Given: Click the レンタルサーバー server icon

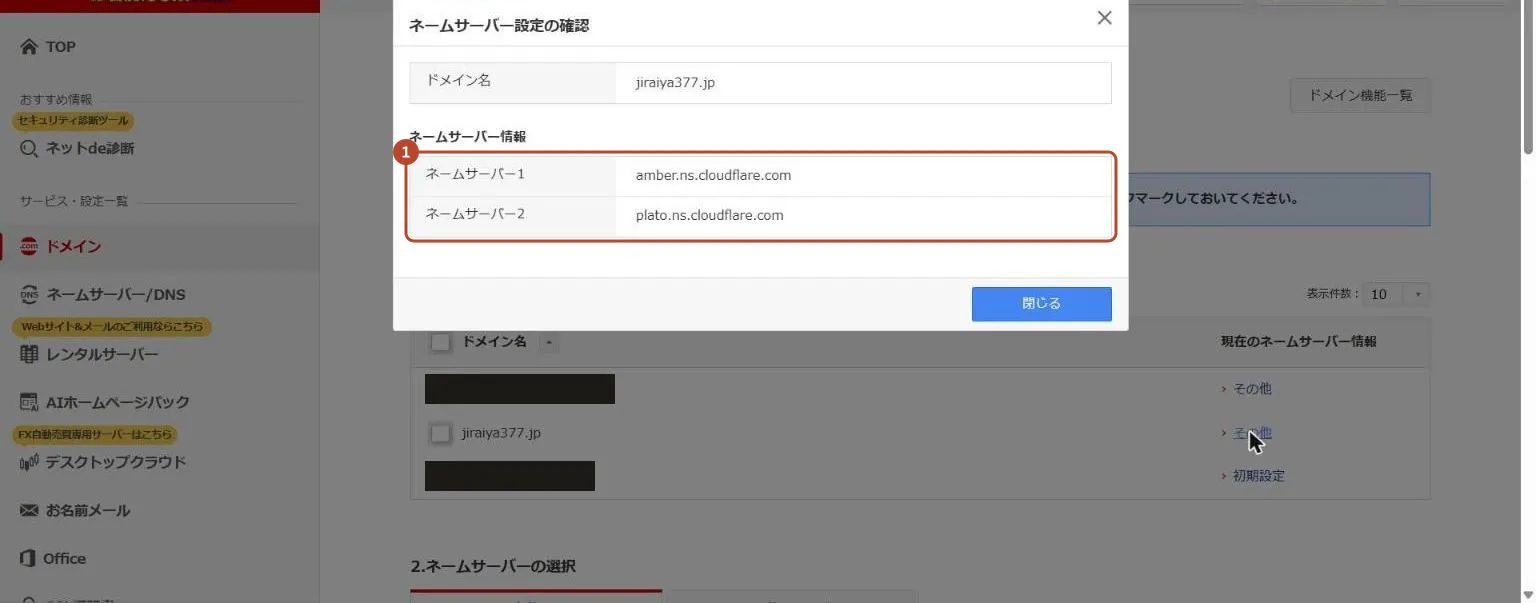Looking at the screenshot, I should [29, 354].
